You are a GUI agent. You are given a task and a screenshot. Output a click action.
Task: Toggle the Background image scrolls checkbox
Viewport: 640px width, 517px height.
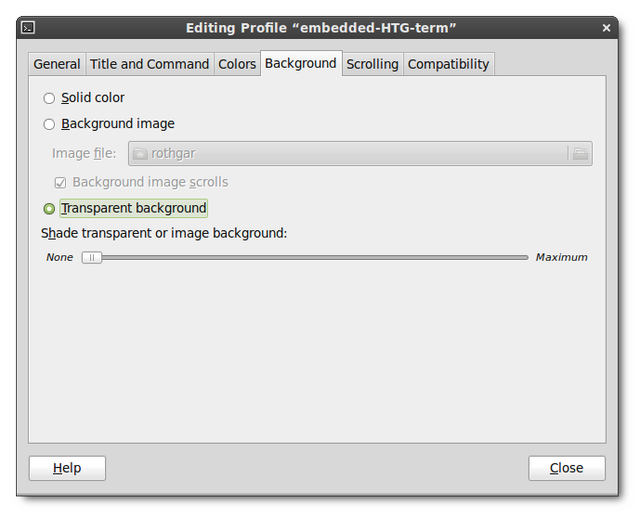(60, 183)
